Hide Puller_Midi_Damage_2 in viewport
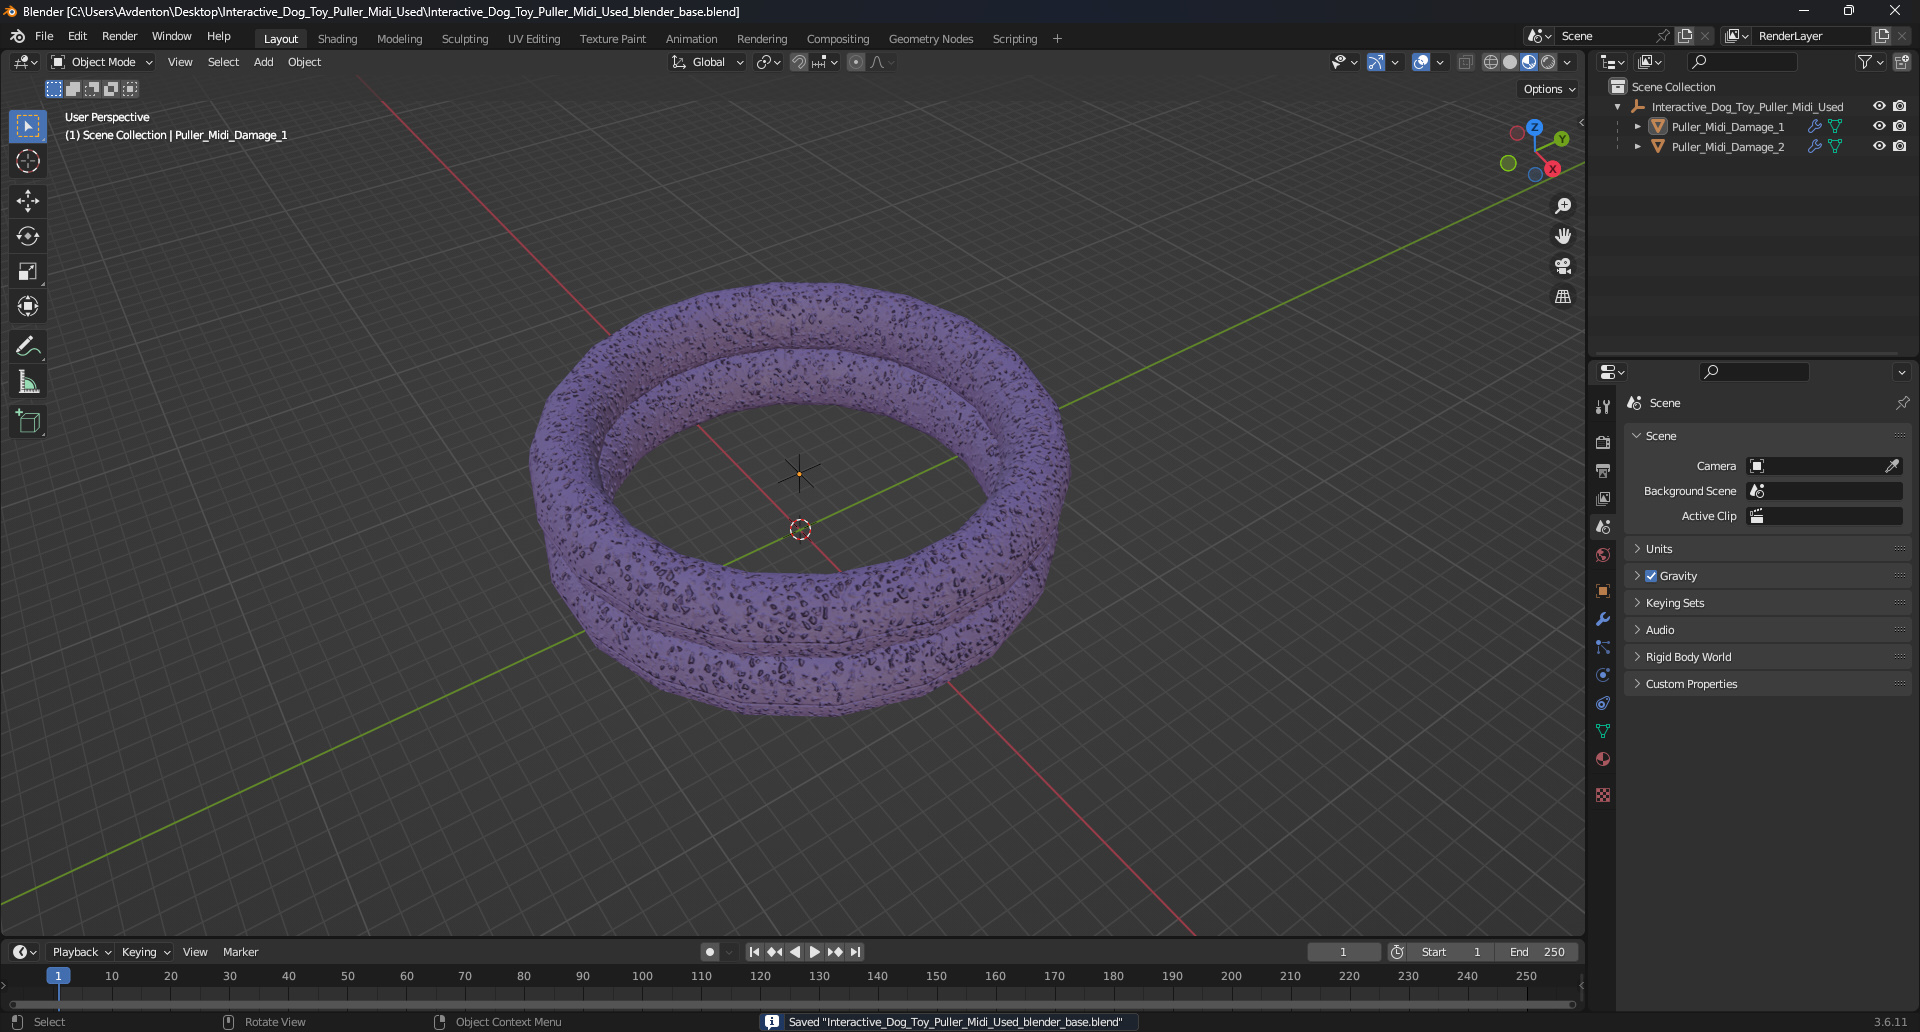Image resolution: width=1920 pixels, height=1032 pixels. pyautogui.click(x=1879, y=147)
